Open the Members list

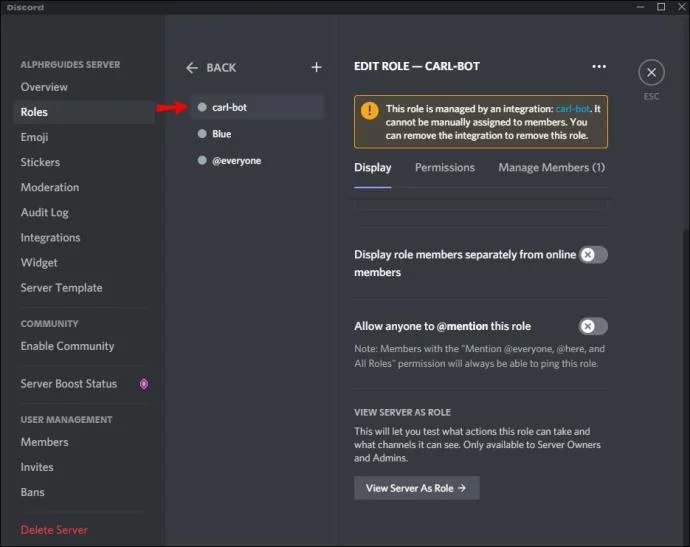tap(44, 442)
